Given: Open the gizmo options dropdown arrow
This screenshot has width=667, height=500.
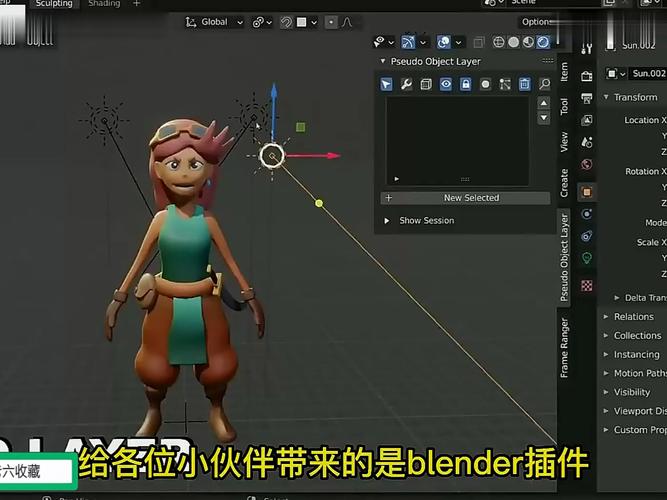Looking at the screenshot, I should coord(423,43).
